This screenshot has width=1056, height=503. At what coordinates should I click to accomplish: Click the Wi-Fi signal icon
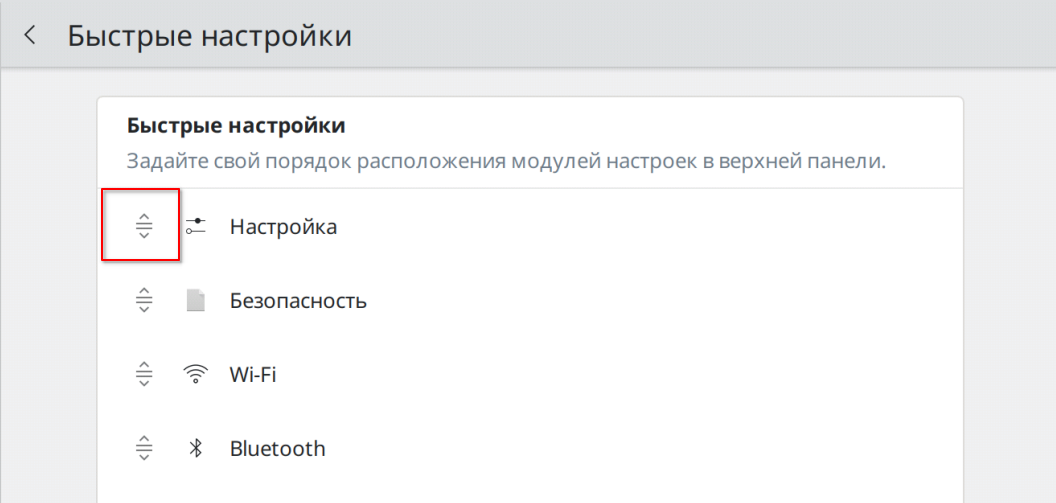[x=196, y=375]
